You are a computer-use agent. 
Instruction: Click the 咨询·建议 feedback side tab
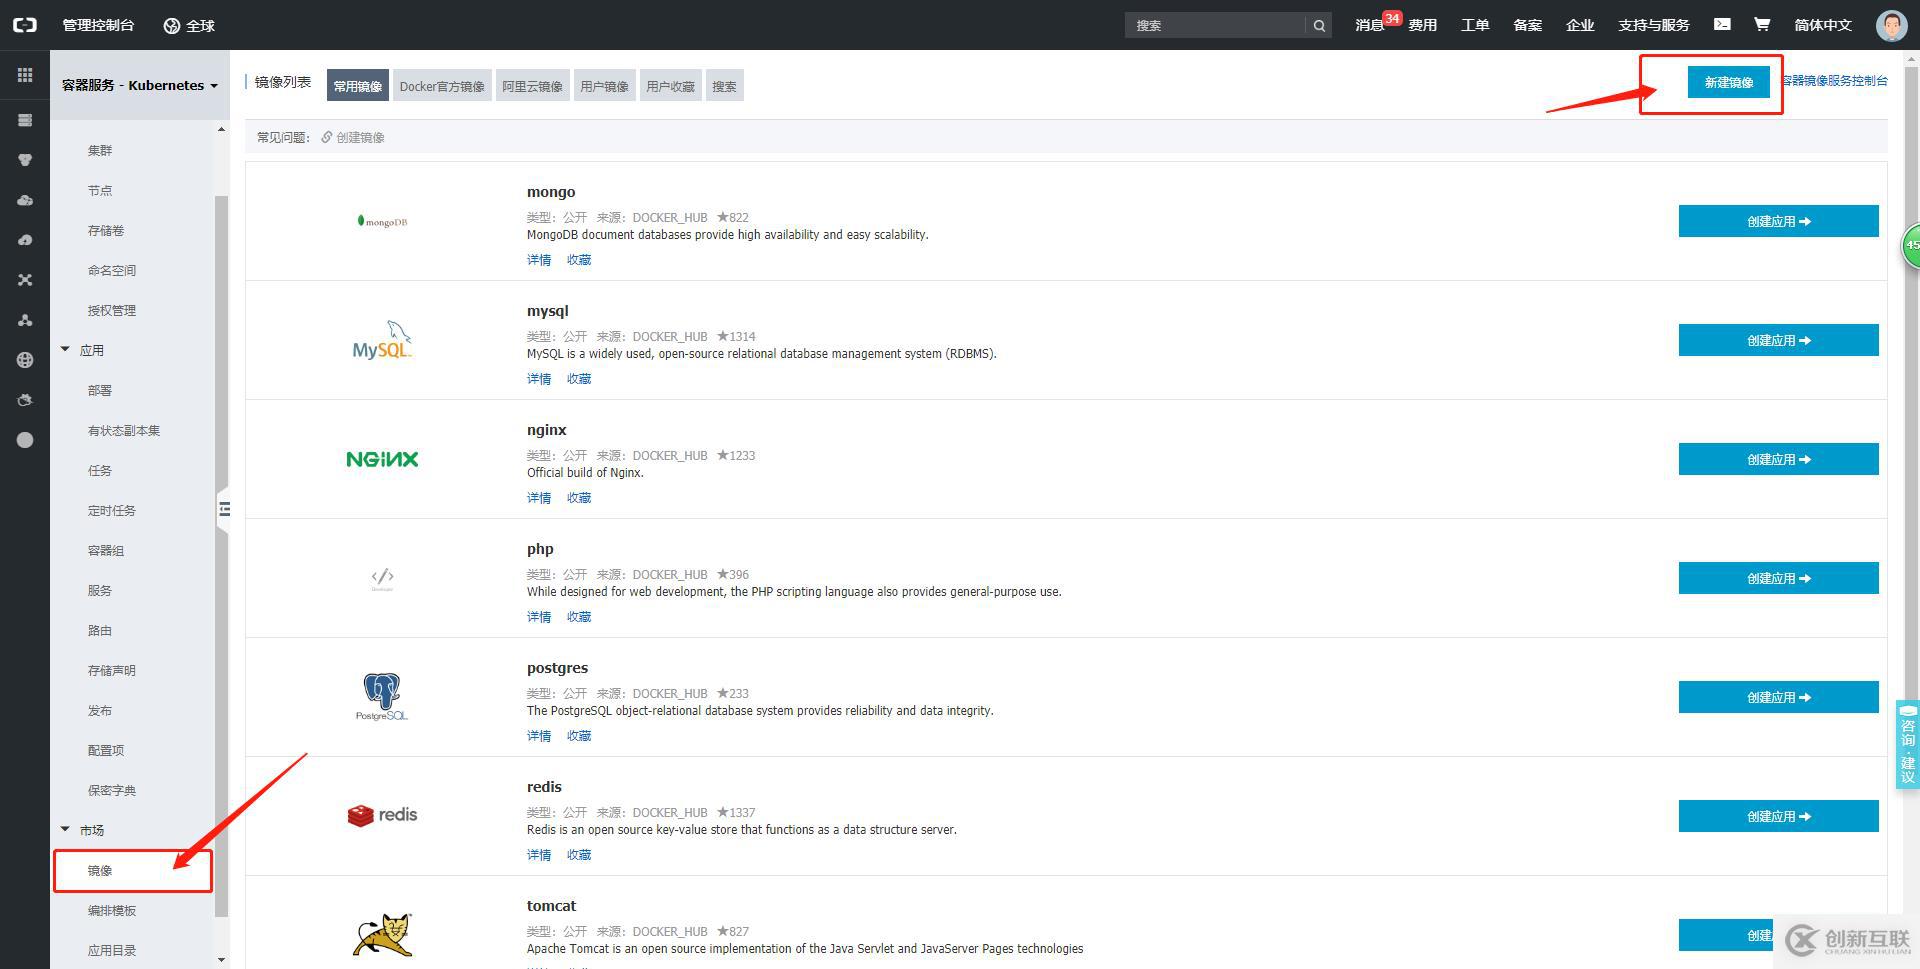point(1908,745)
